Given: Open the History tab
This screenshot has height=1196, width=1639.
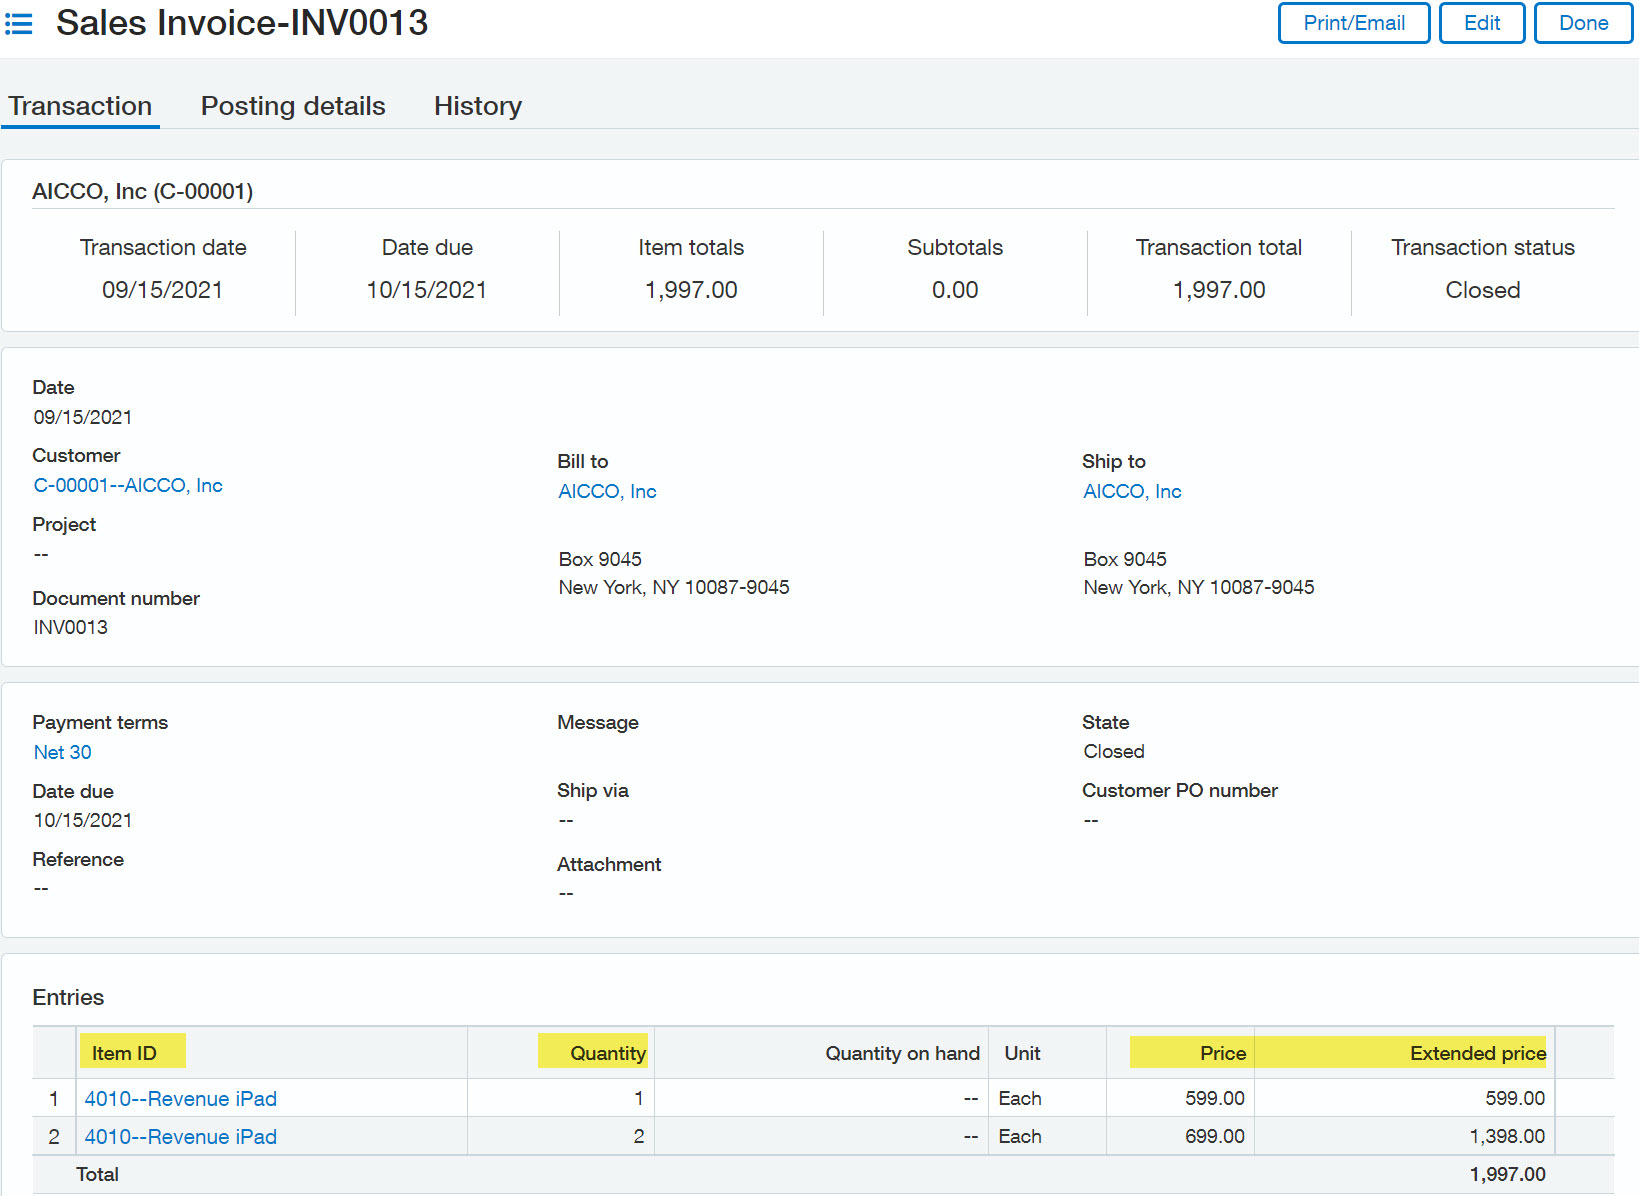Looking at the screenshot, I should pos(477,106).
